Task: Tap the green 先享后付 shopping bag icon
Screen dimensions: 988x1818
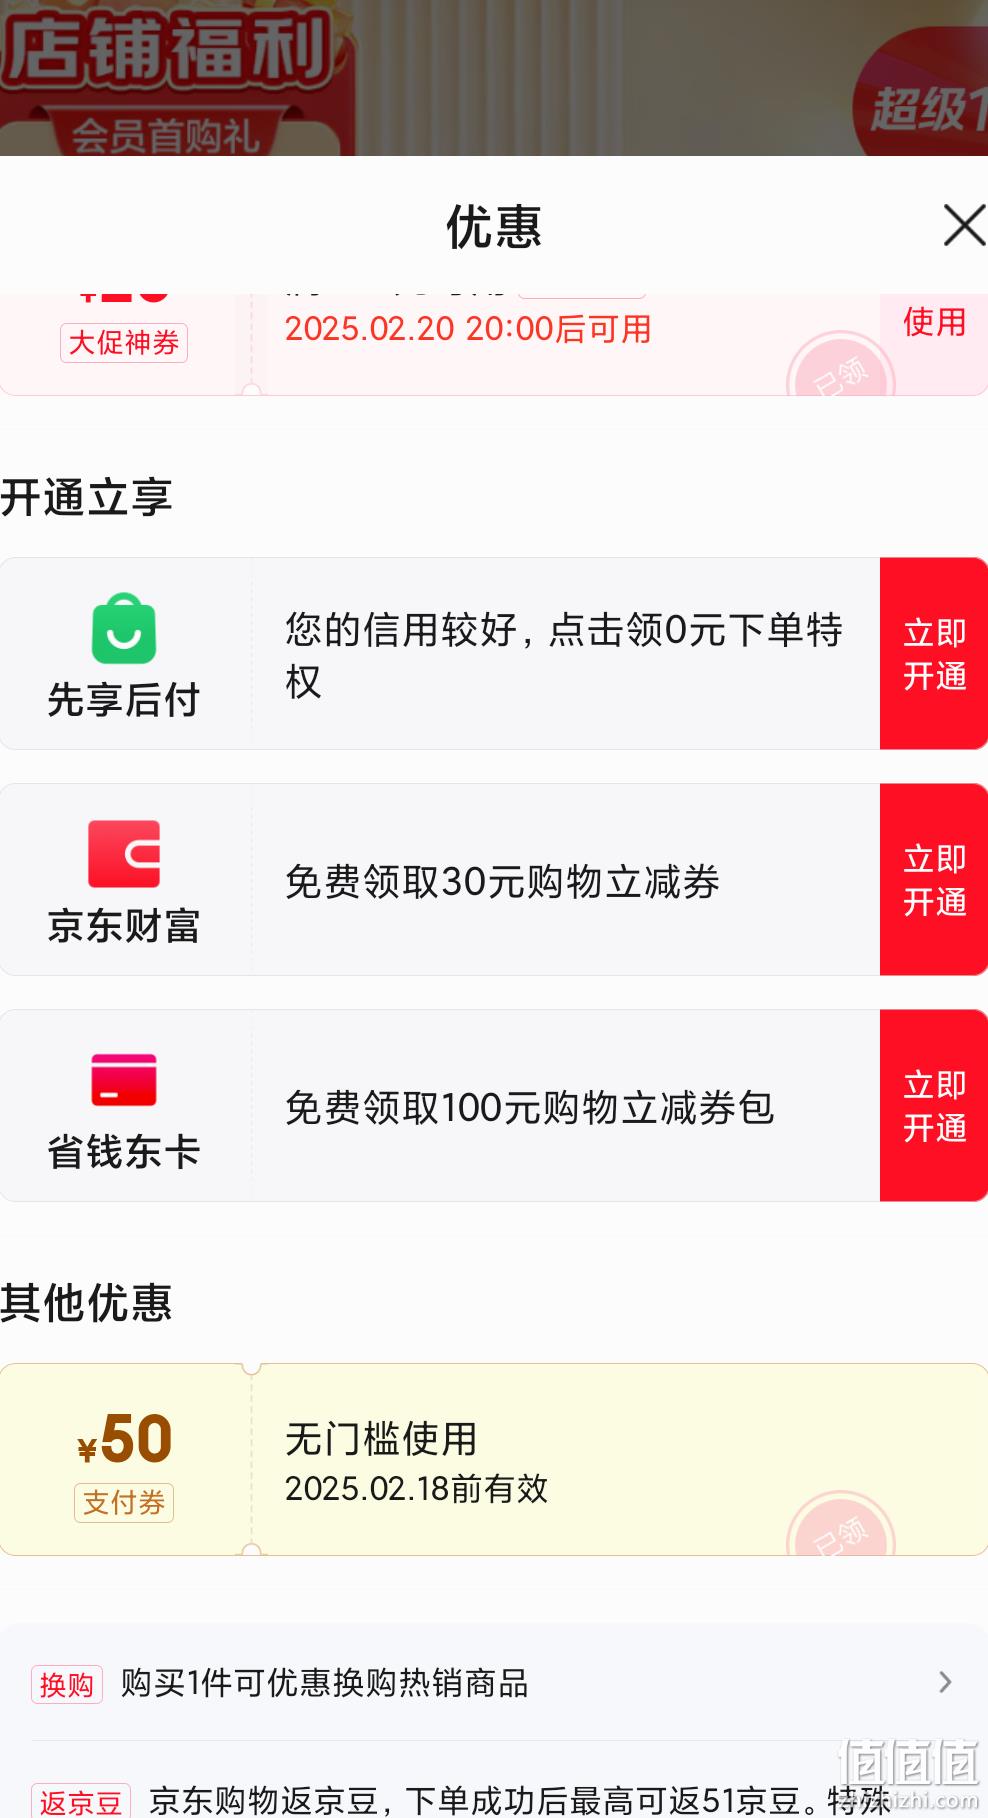Action: coord(124,628)
